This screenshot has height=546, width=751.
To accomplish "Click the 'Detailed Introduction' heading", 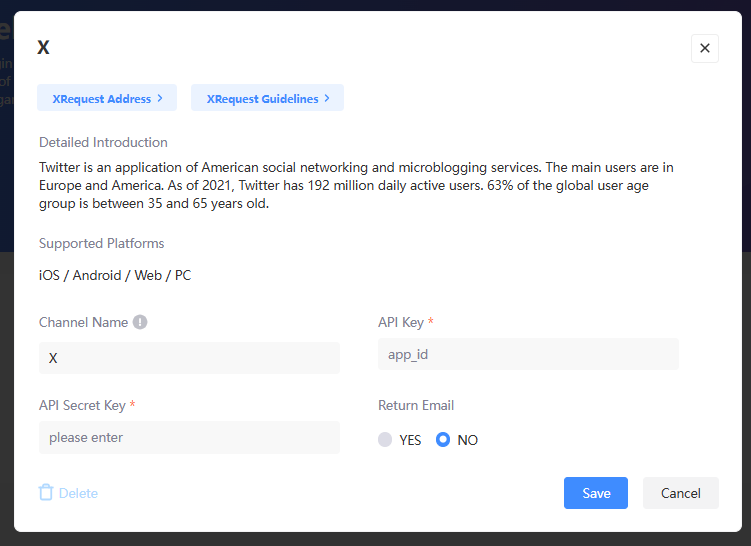I will 103,142.
